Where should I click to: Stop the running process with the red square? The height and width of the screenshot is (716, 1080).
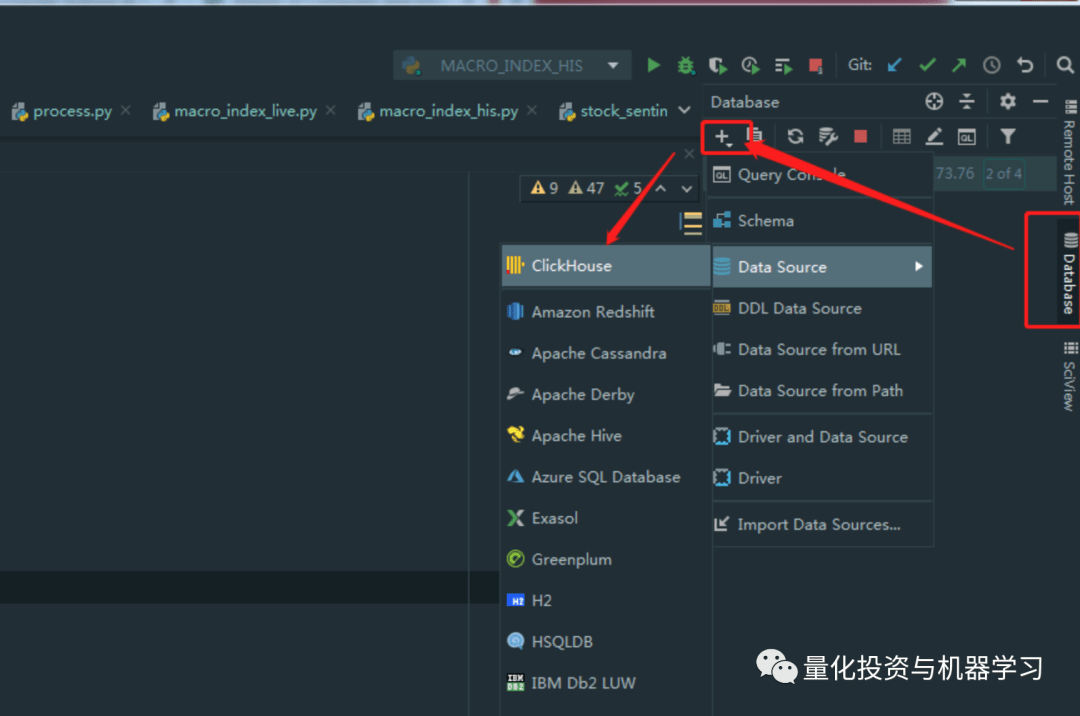(816, 65)
